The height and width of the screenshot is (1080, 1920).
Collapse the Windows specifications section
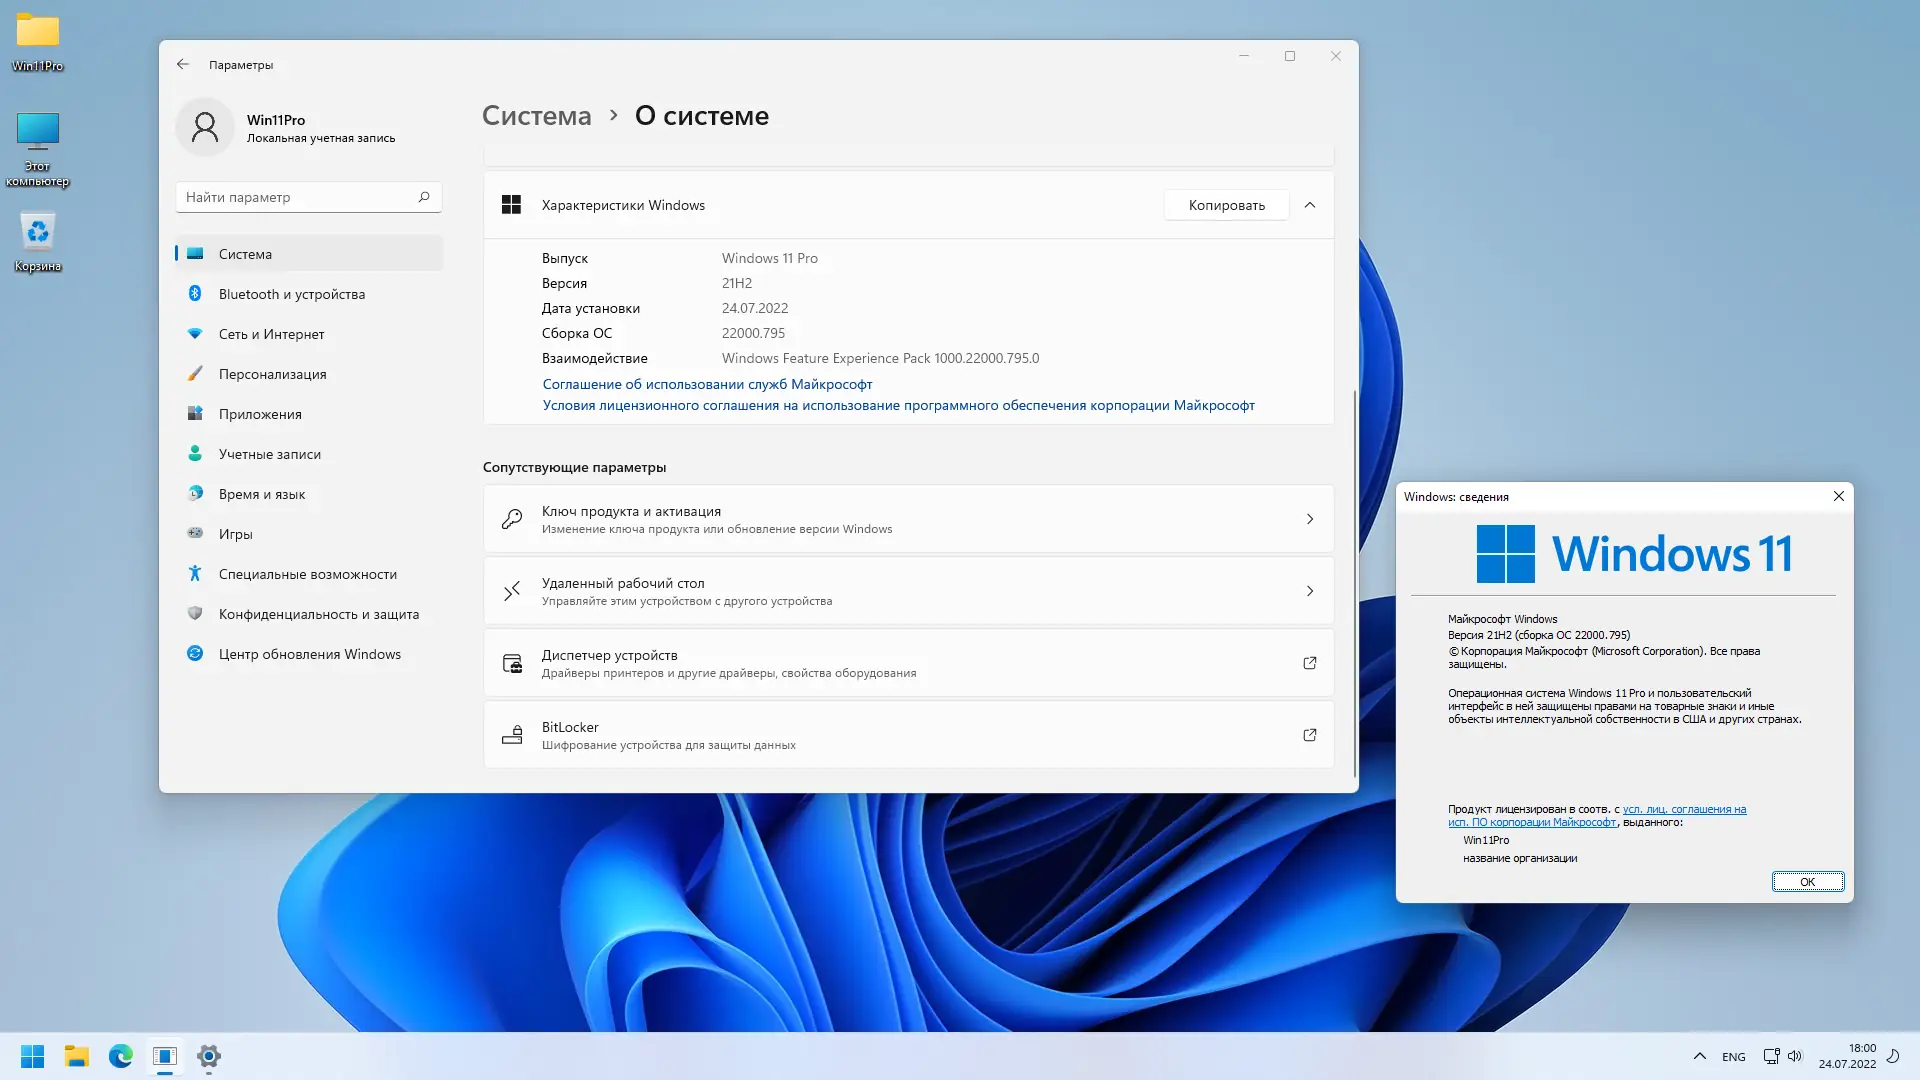1309,205
